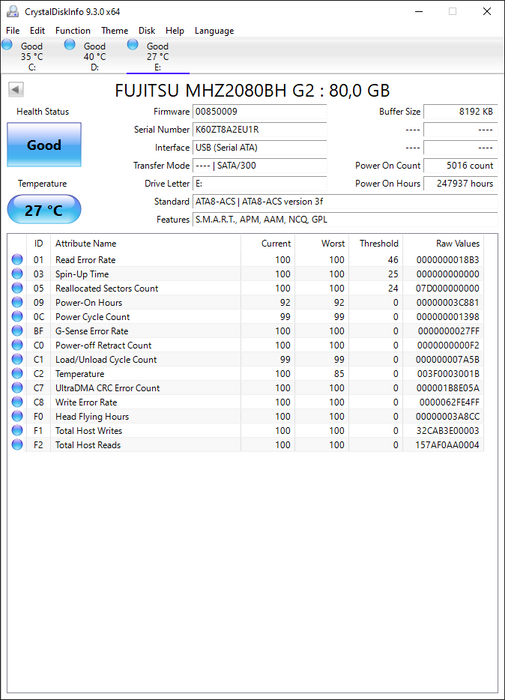Click the status orb for Read Error Rate
Screen dimensions: 505x700
(17, 259)
